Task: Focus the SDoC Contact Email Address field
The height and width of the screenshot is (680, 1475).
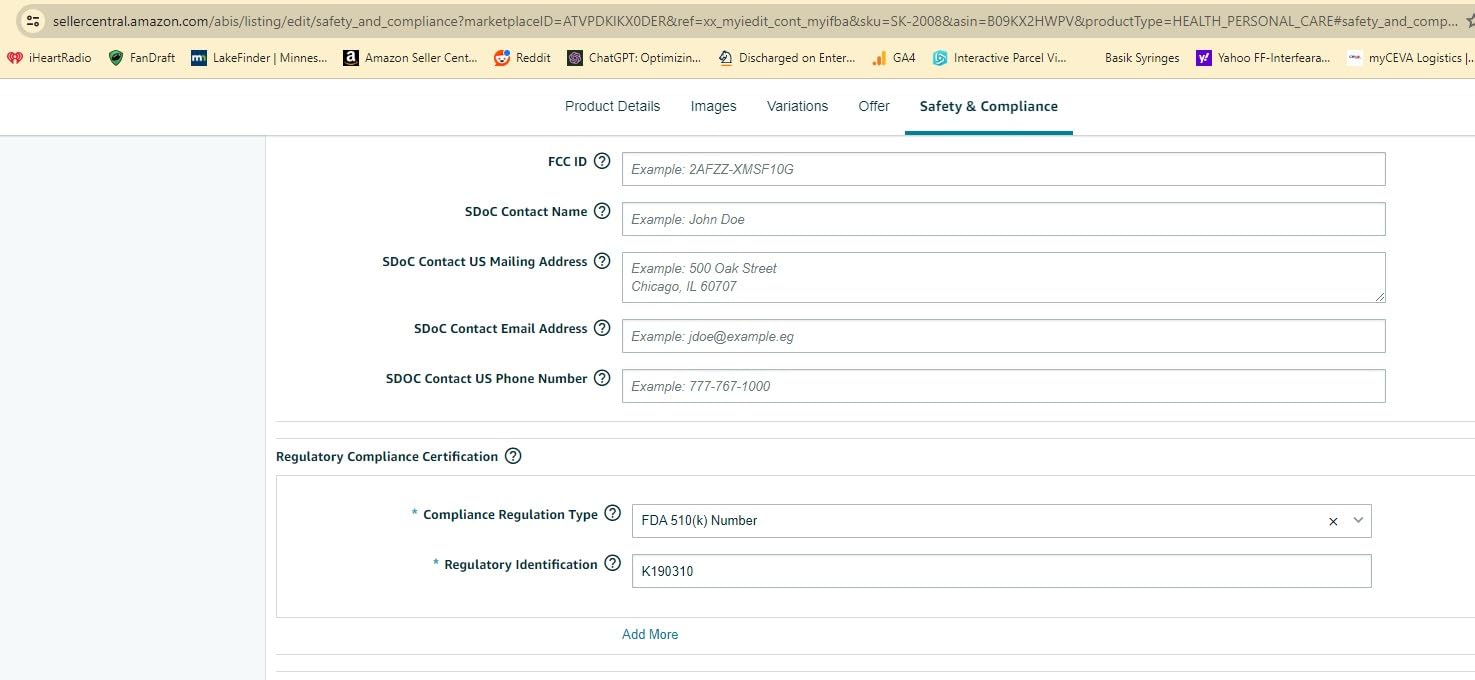Action: pos(1003,336)
